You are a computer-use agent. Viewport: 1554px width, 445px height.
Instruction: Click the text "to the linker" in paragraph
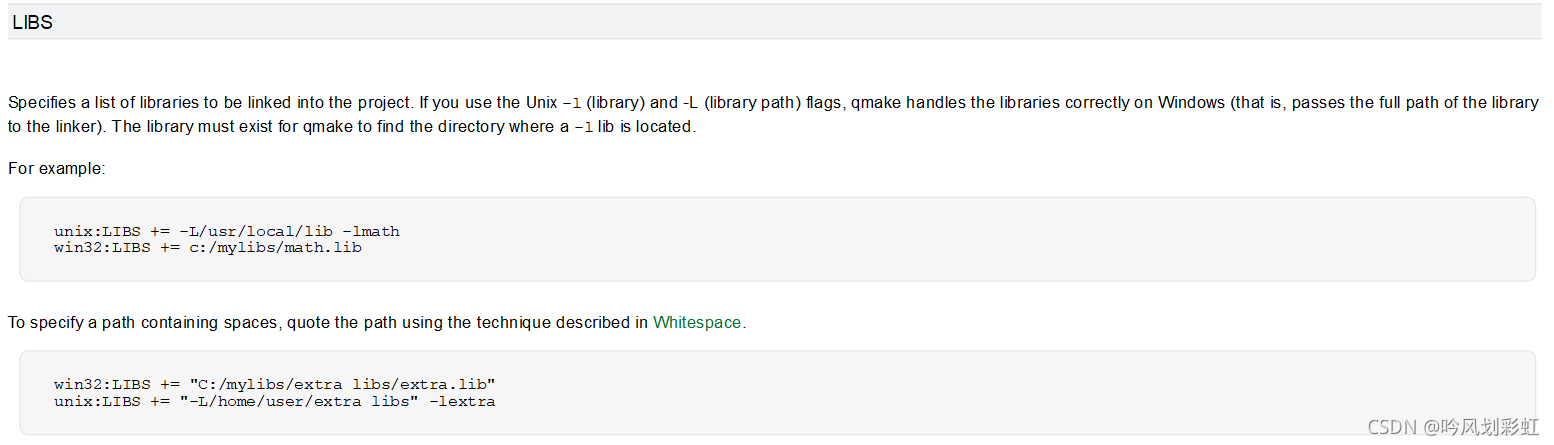click(x=55, y=127)
